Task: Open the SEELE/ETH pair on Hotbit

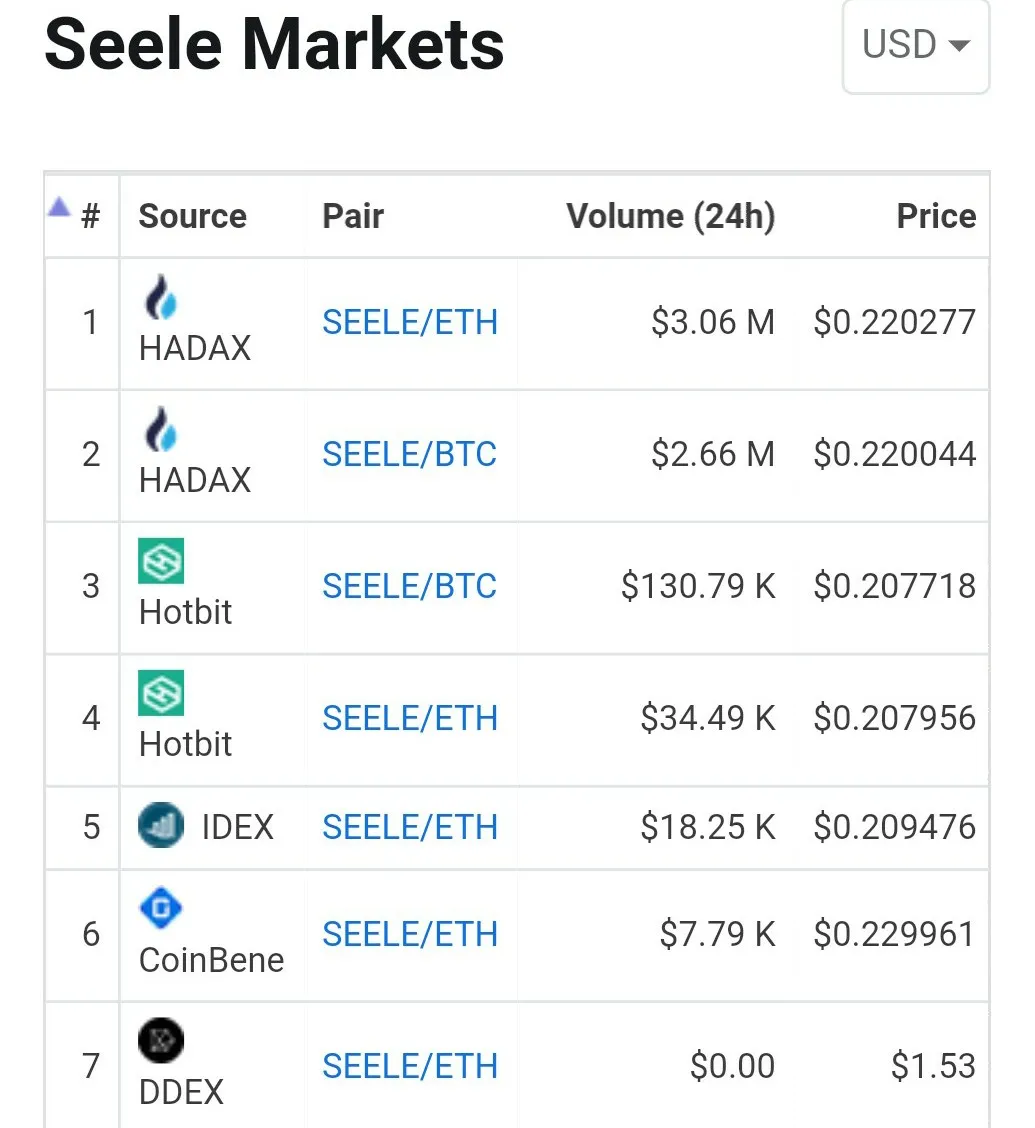Action: click(x=410, y=718)
